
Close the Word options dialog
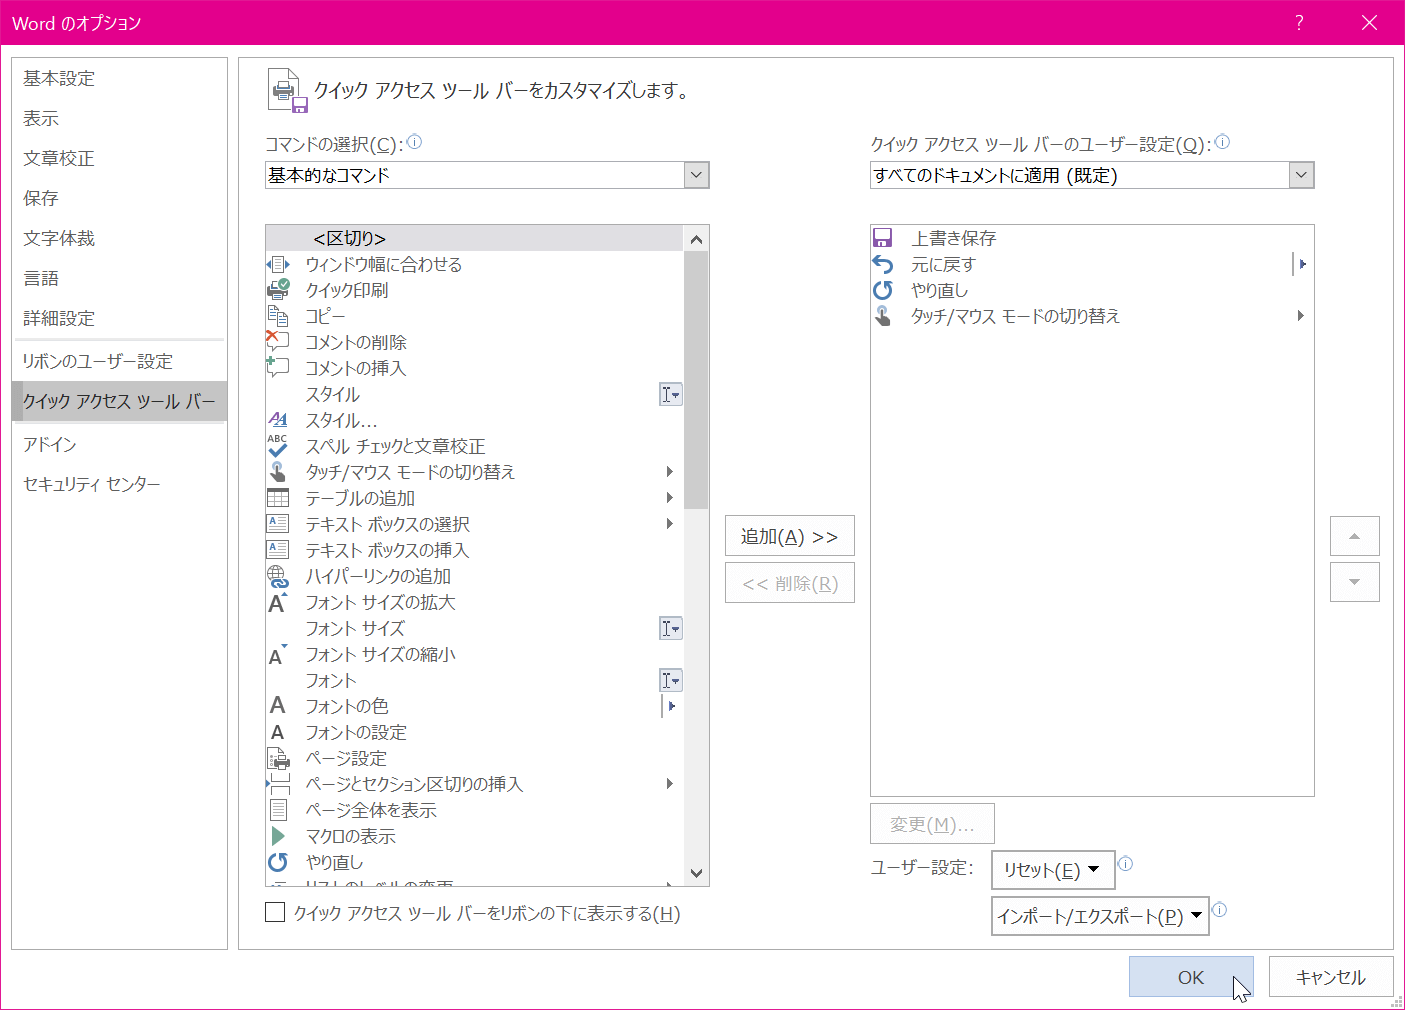pyautogui.click(x=1369, y=23)
